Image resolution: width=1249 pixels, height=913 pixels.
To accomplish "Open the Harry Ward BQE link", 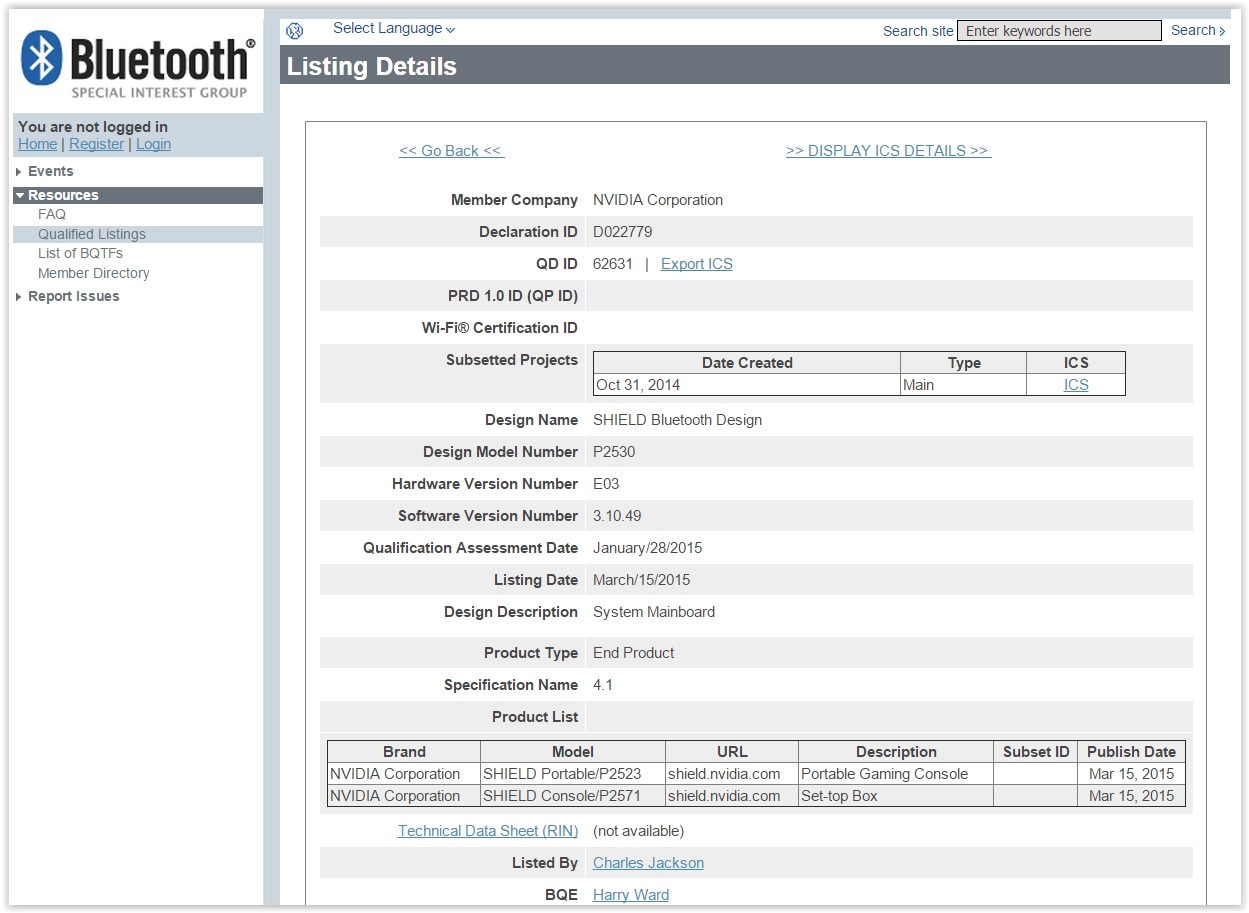I will [x=631, y=895].
